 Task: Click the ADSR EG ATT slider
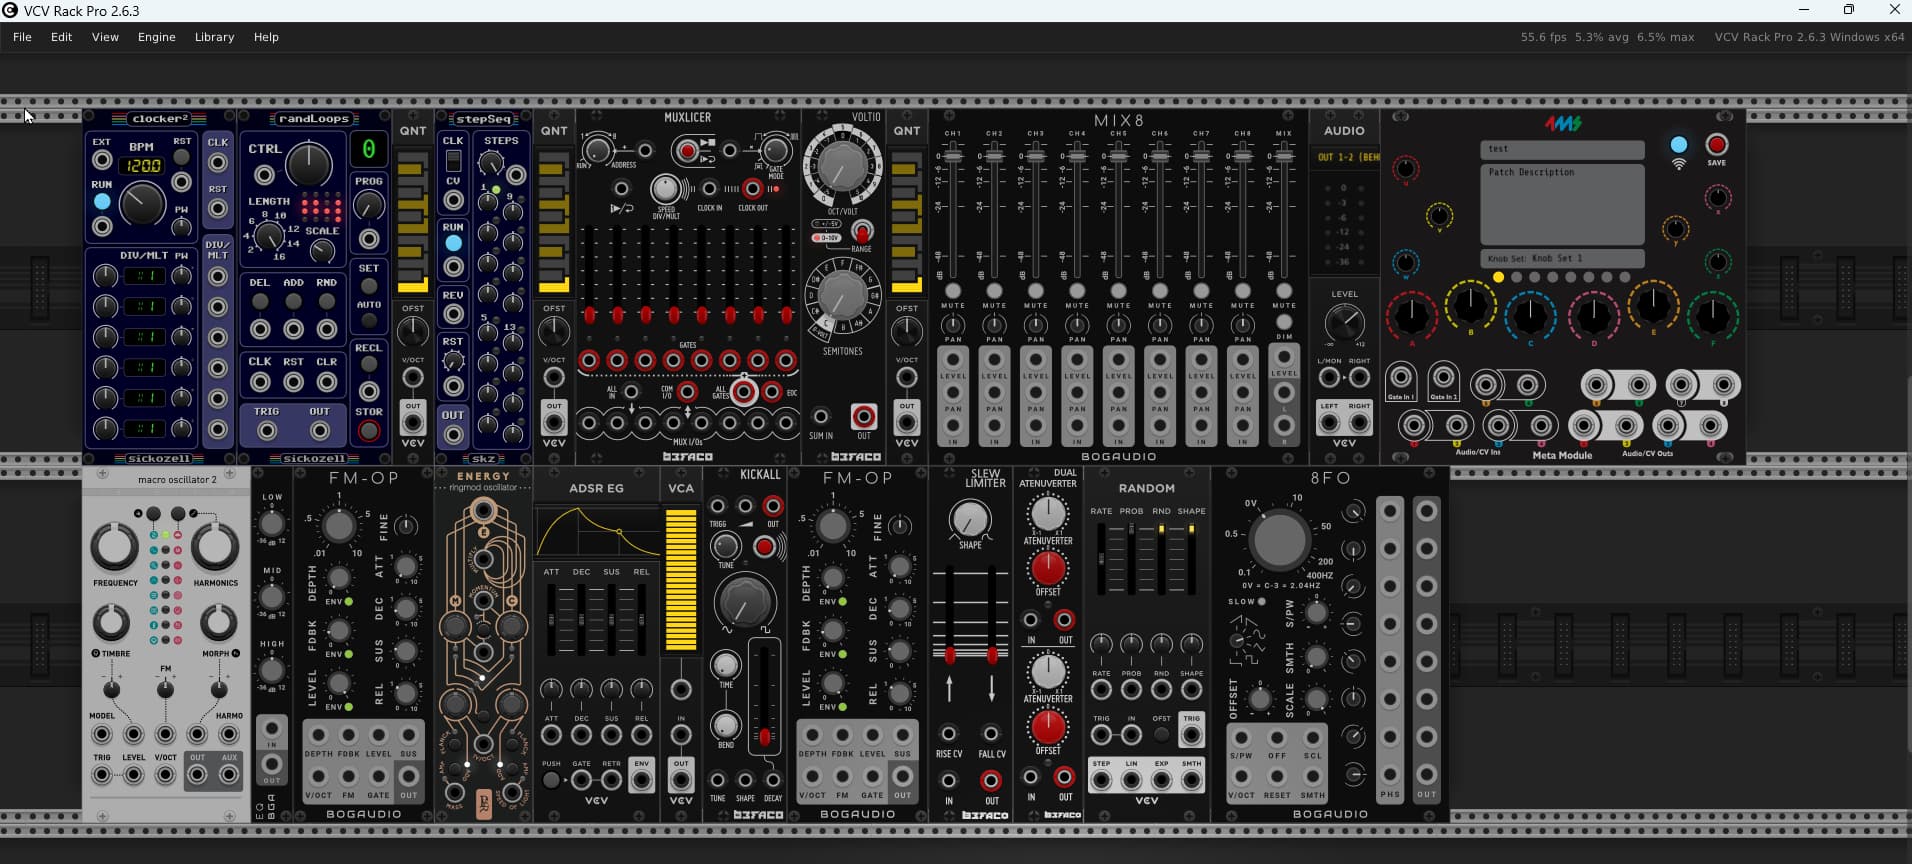click(x=551, y=620)
